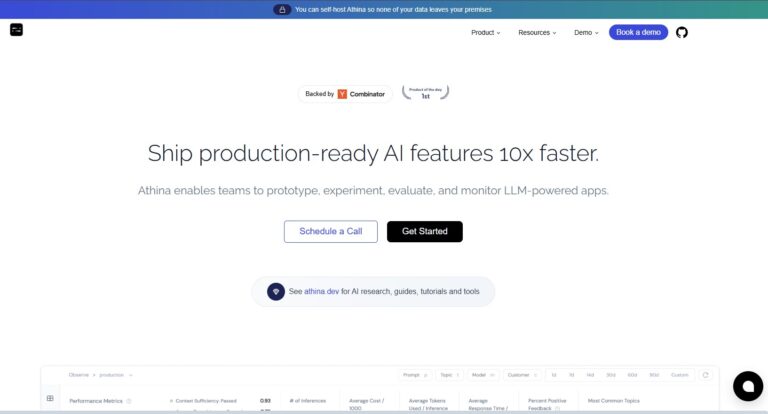The height and width of the screenshot is (414, 768).
Task: Expand the Demo menu
Action: pyautogui.click(x=586, y=32)
